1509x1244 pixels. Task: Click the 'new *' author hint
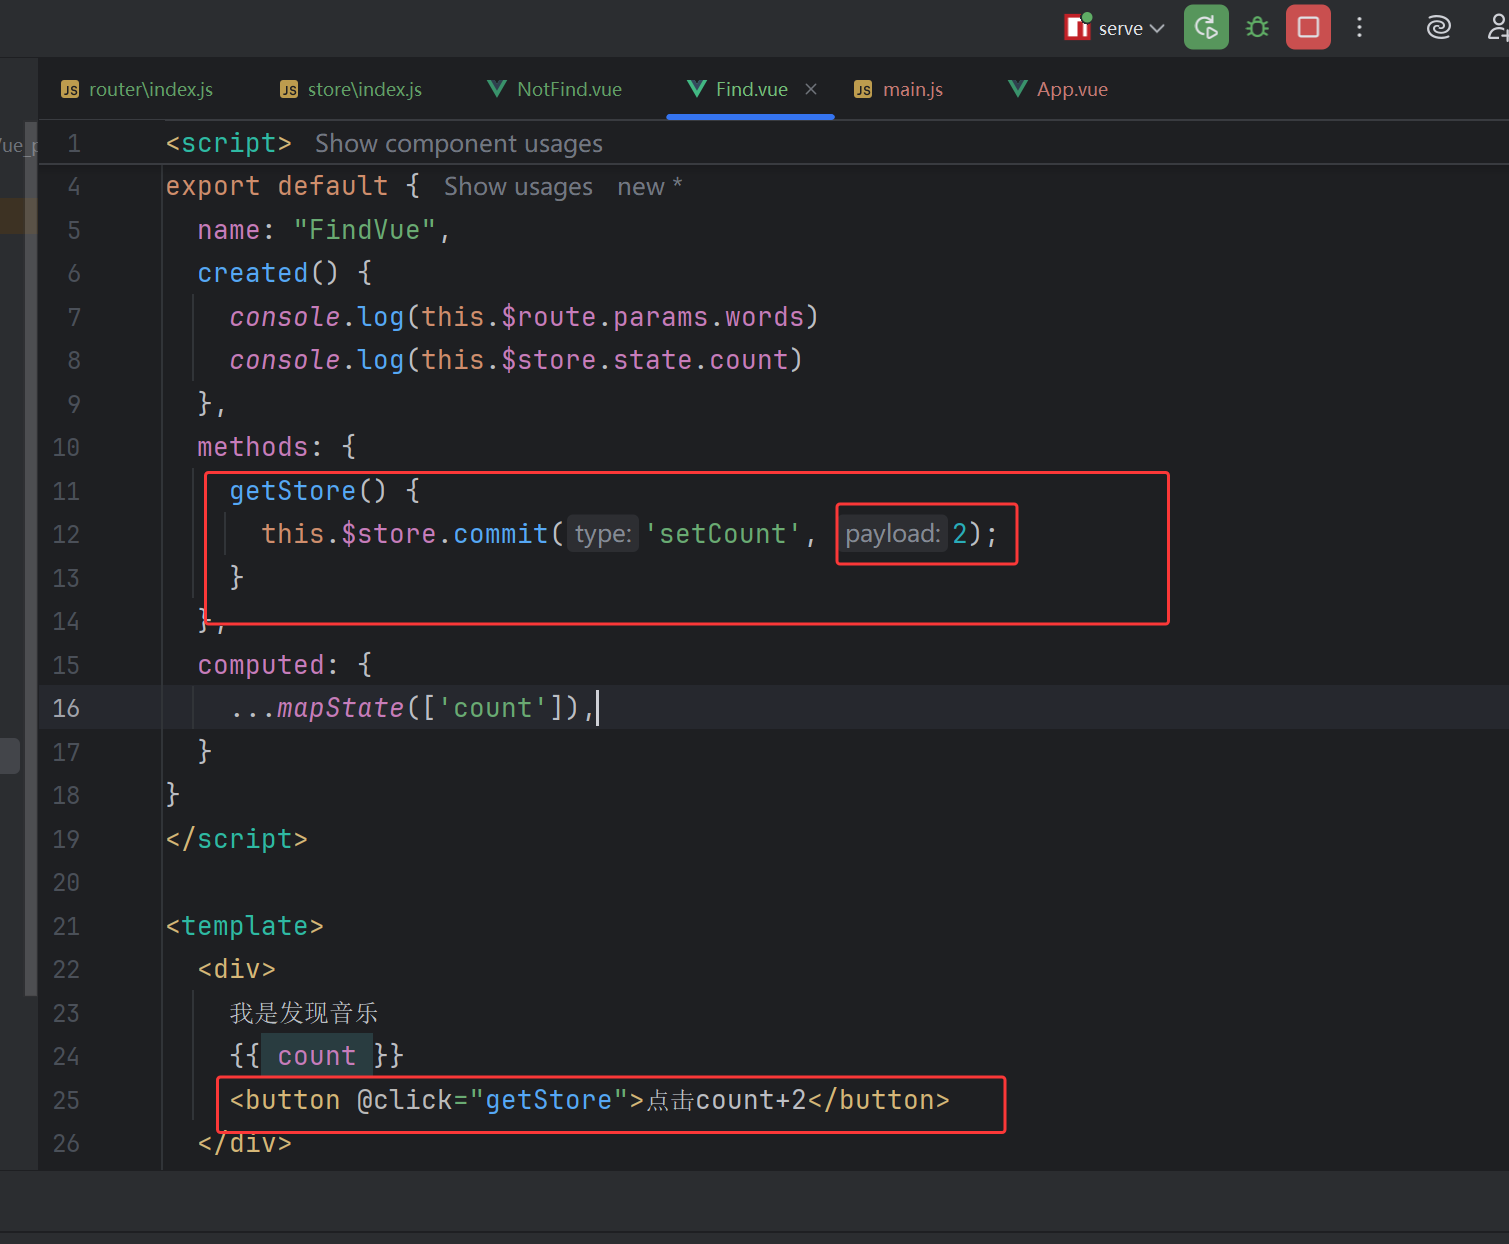(650, 187)
